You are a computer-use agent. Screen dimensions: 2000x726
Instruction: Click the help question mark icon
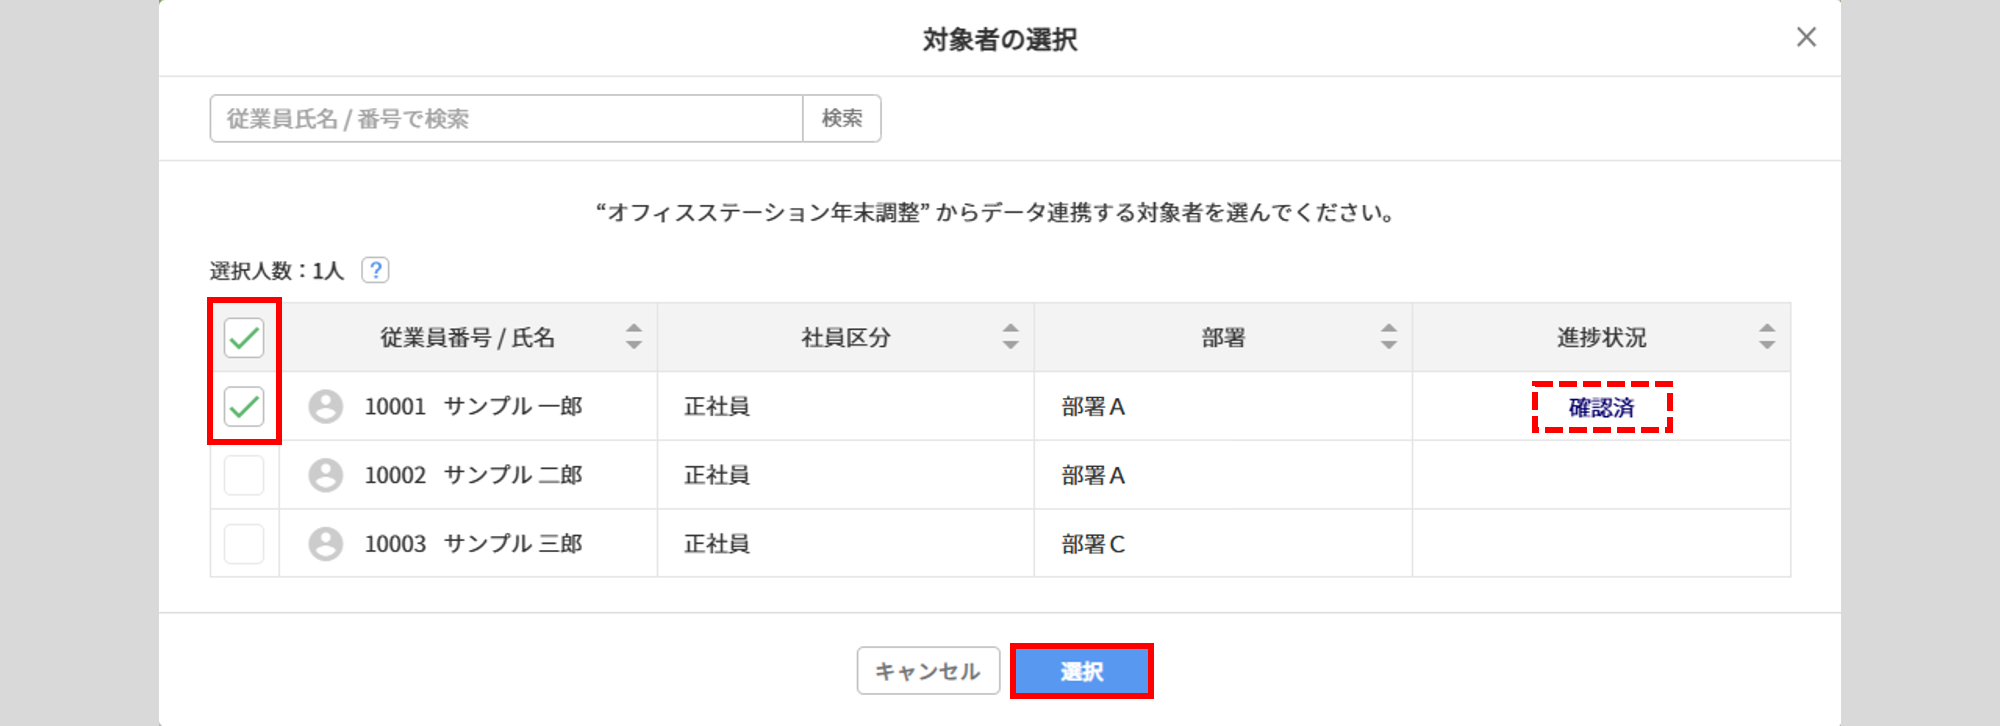pyautogui.click(x=375, y=270)
